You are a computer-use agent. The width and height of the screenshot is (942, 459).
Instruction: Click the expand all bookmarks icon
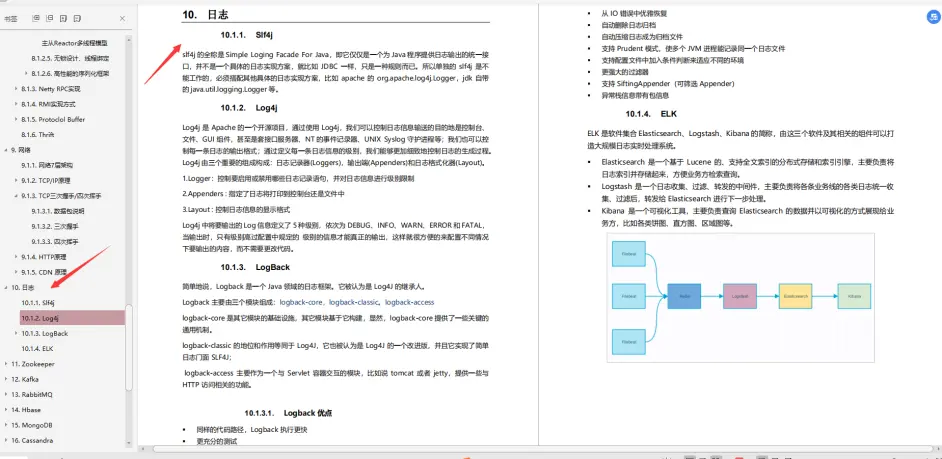click(36, 19)
